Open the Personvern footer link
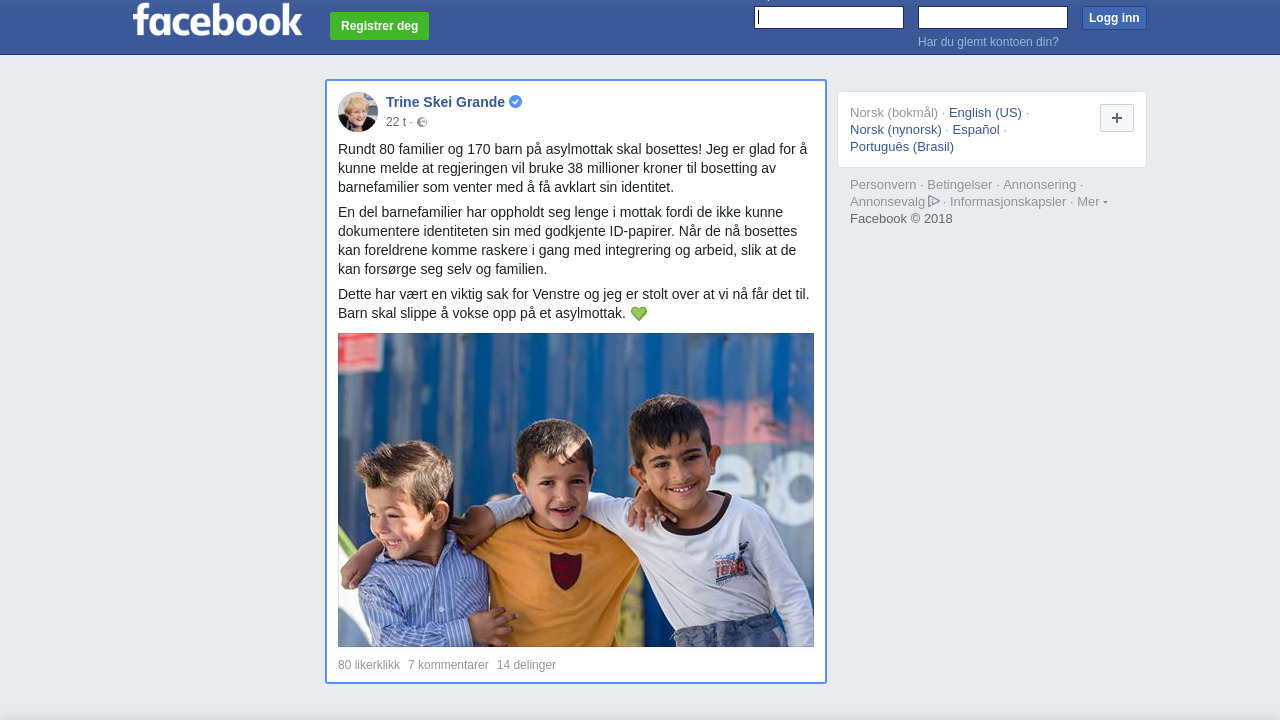The height and width of the screenshot is (720, 1280). pos(883,184)
